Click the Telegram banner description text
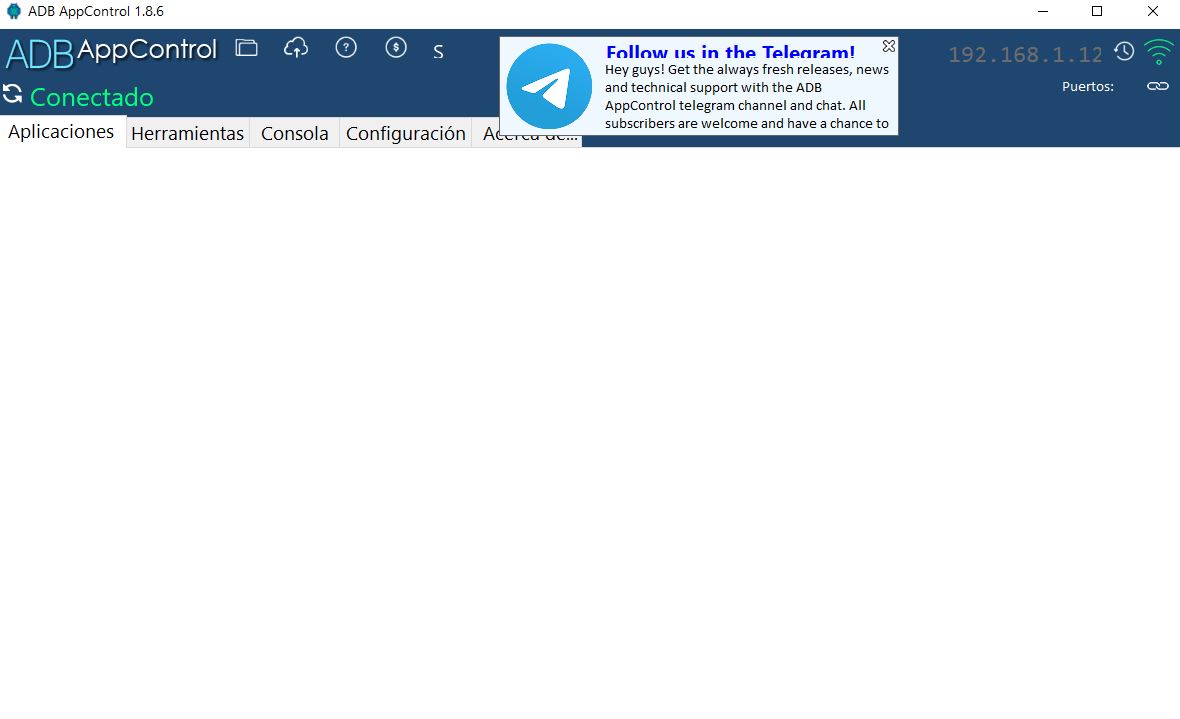1180x719 pixels. pyautogui.click(x=747, y=96)
